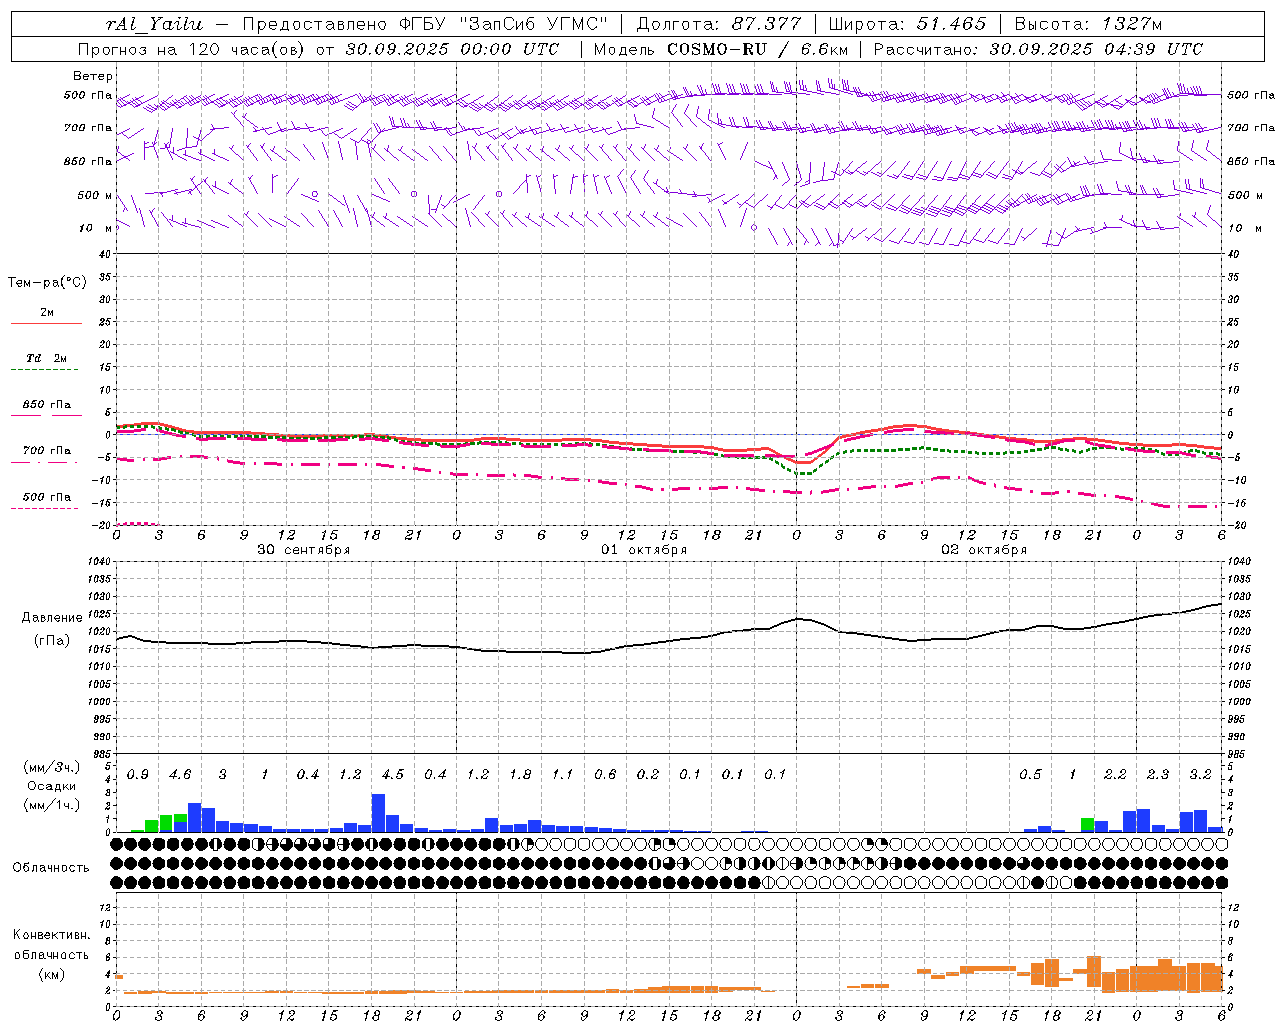The image size is (1280, 1024).
Task: Click the "Рассчитано: 30.09.2025 04:39 UTC" timestamp
Action: [1038, 49]
